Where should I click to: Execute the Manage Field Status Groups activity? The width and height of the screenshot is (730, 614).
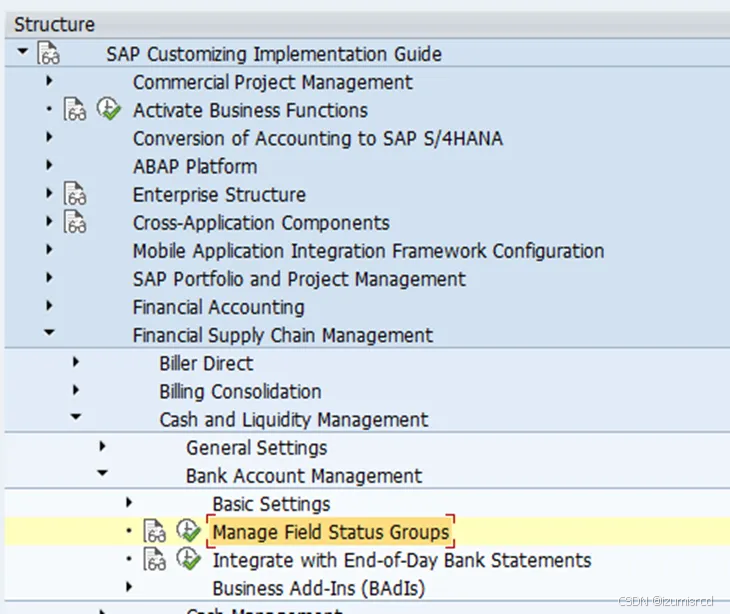pos(187,531)
